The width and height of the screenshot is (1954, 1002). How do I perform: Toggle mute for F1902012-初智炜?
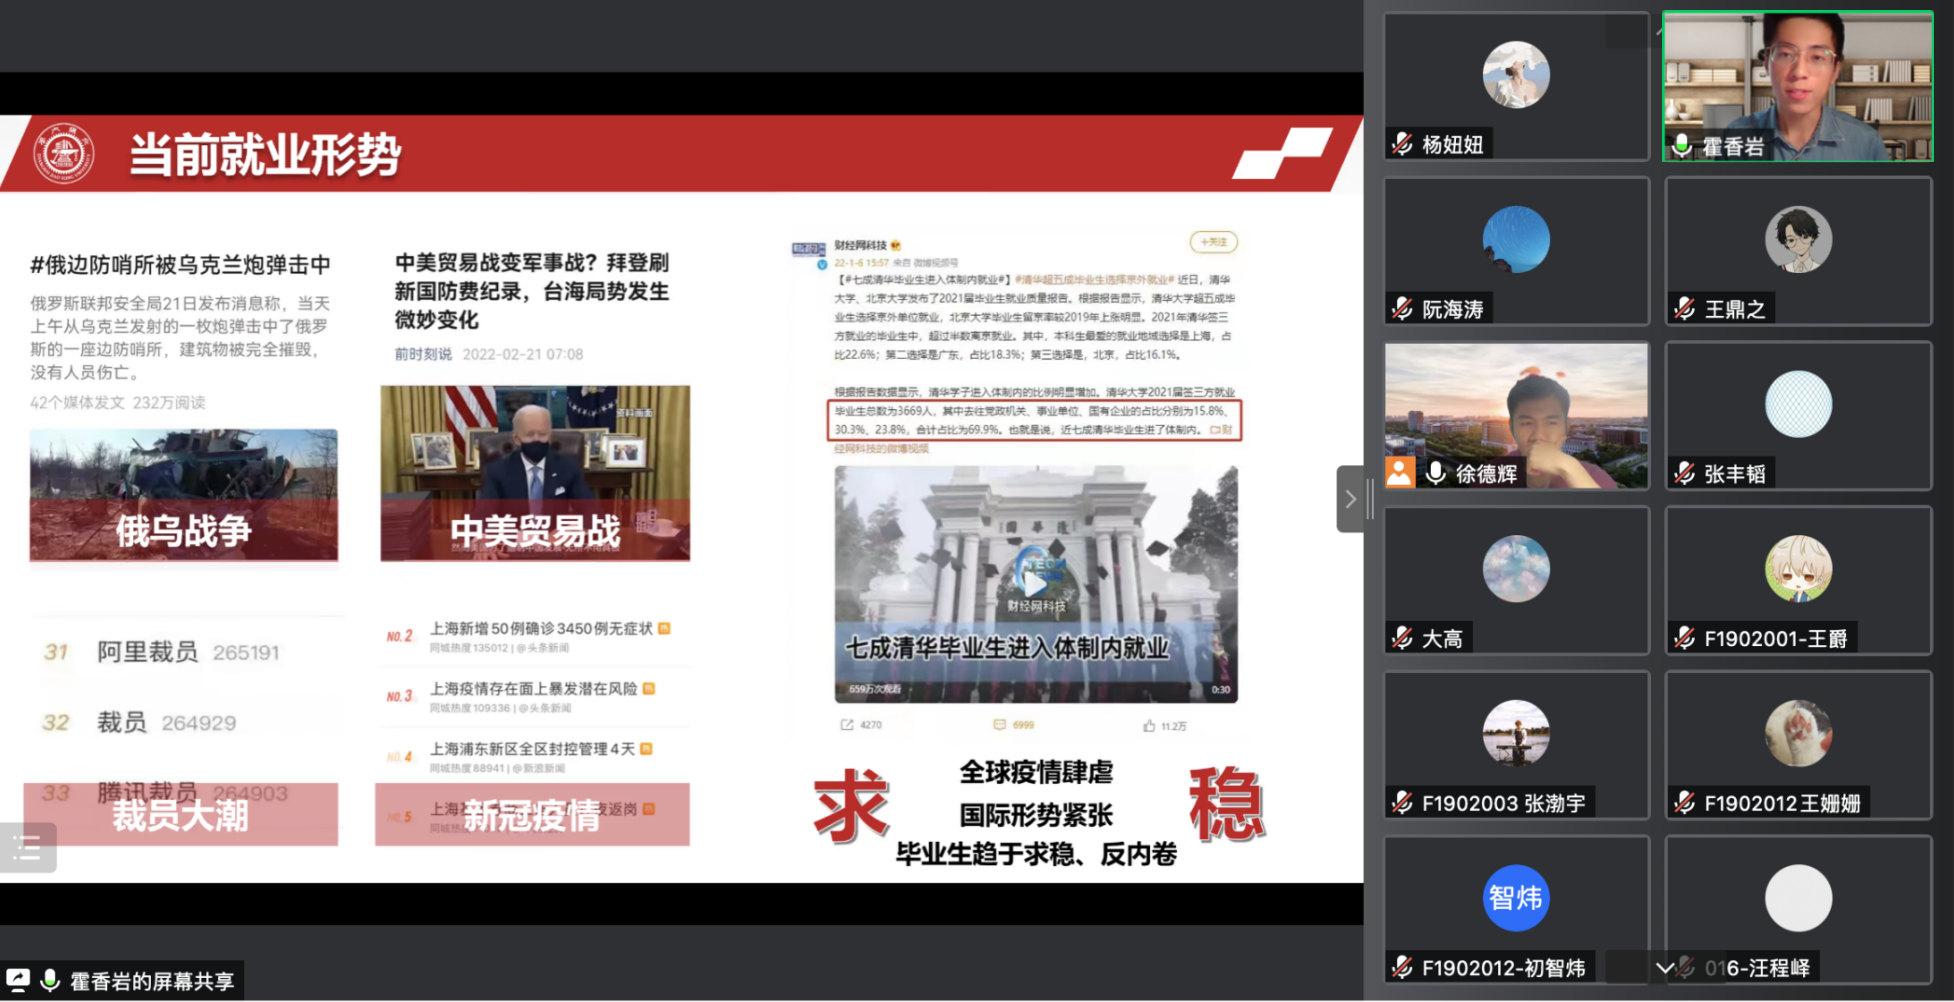click(1400, 968)
